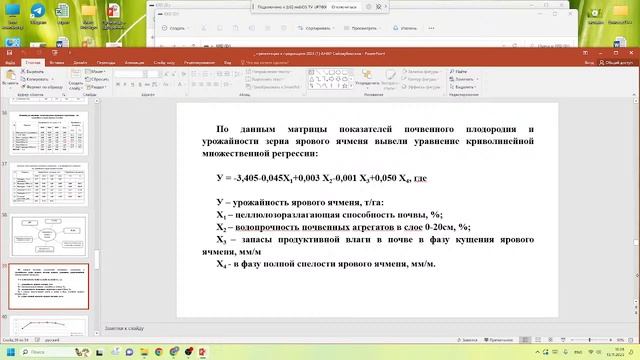640x360 pixels.
Task: Select slide 38 thumbnail with diagram
Action: coord(49,236)
